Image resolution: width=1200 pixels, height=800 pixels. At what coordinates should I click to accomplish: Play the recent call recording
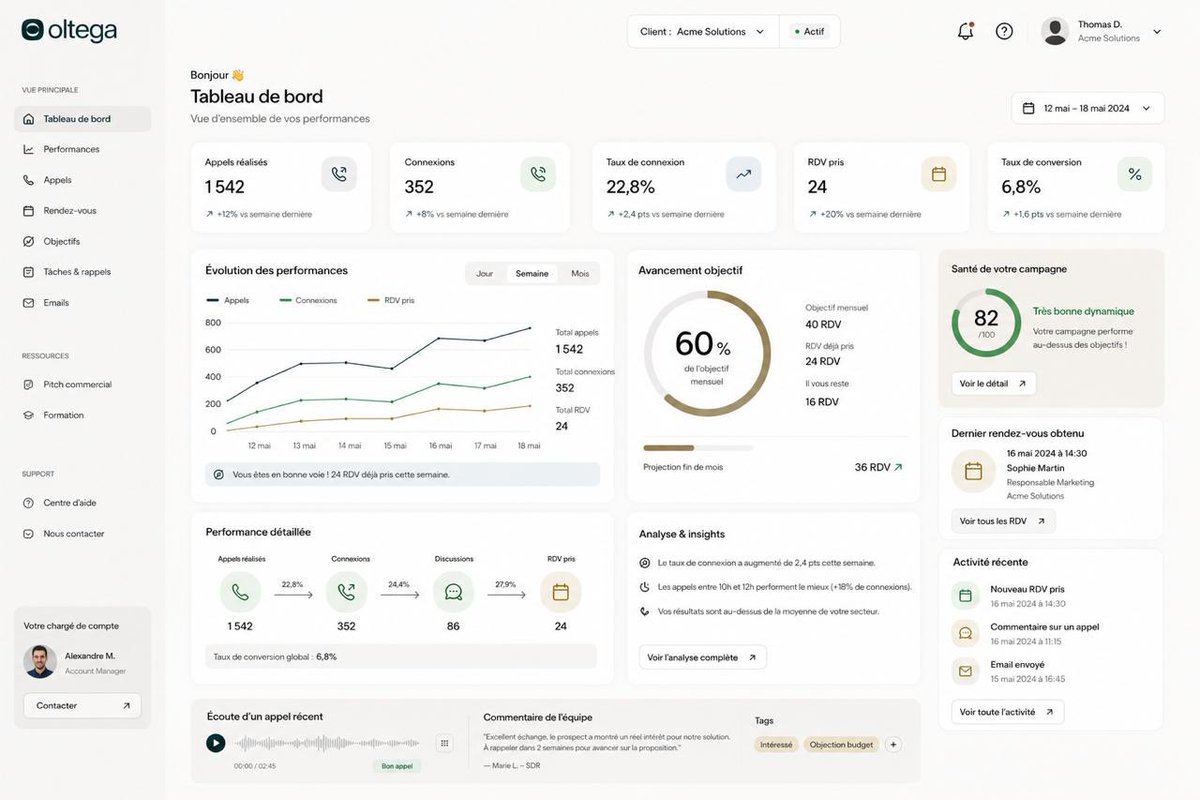pos(215,743)
